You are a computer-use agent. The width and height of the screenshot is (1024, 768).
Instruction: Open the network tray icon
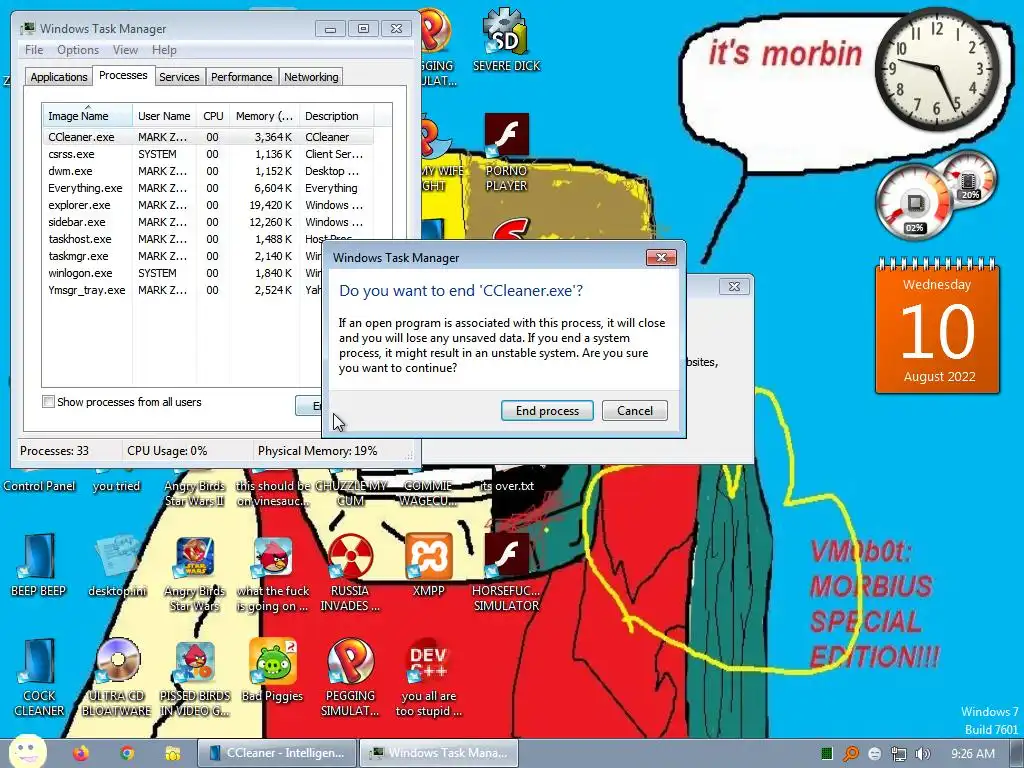click(x=899, y=754)
